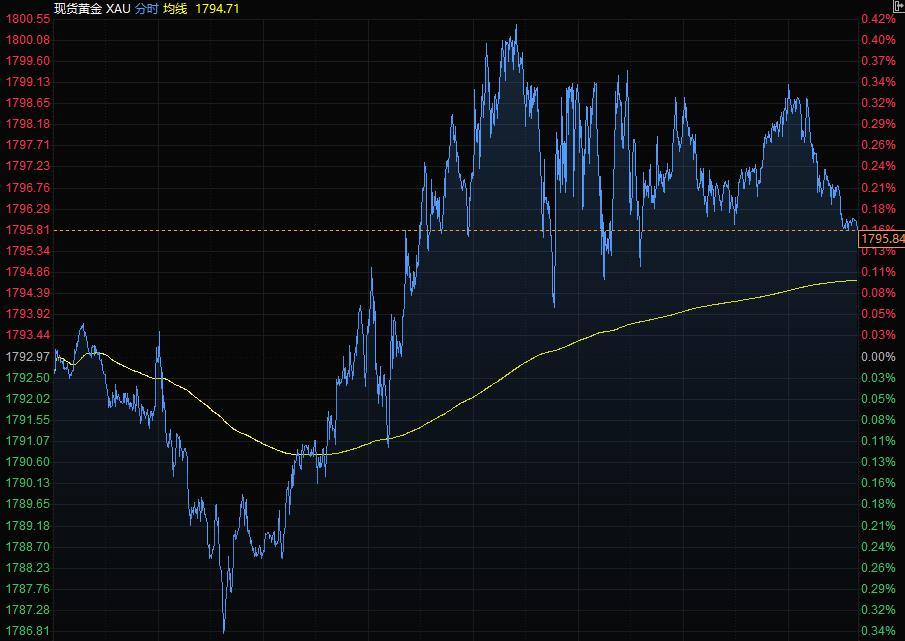The height and width of the screenshot is (641, 905).
Task: Click the red 0.32% percentage axis label
Action: pos(877,103)
